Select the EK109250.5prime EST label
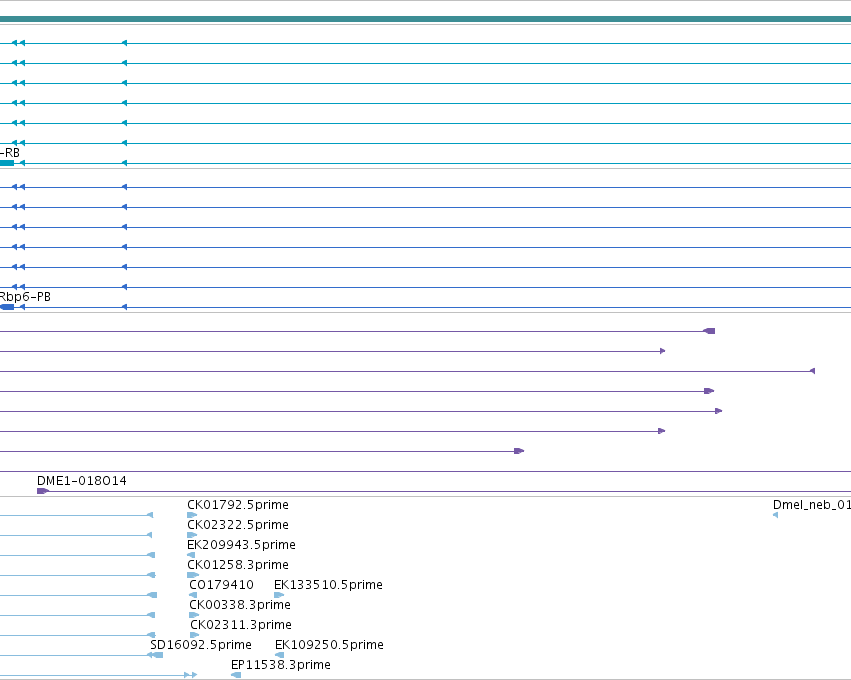851x680 pixels. (x=329, y=645)
